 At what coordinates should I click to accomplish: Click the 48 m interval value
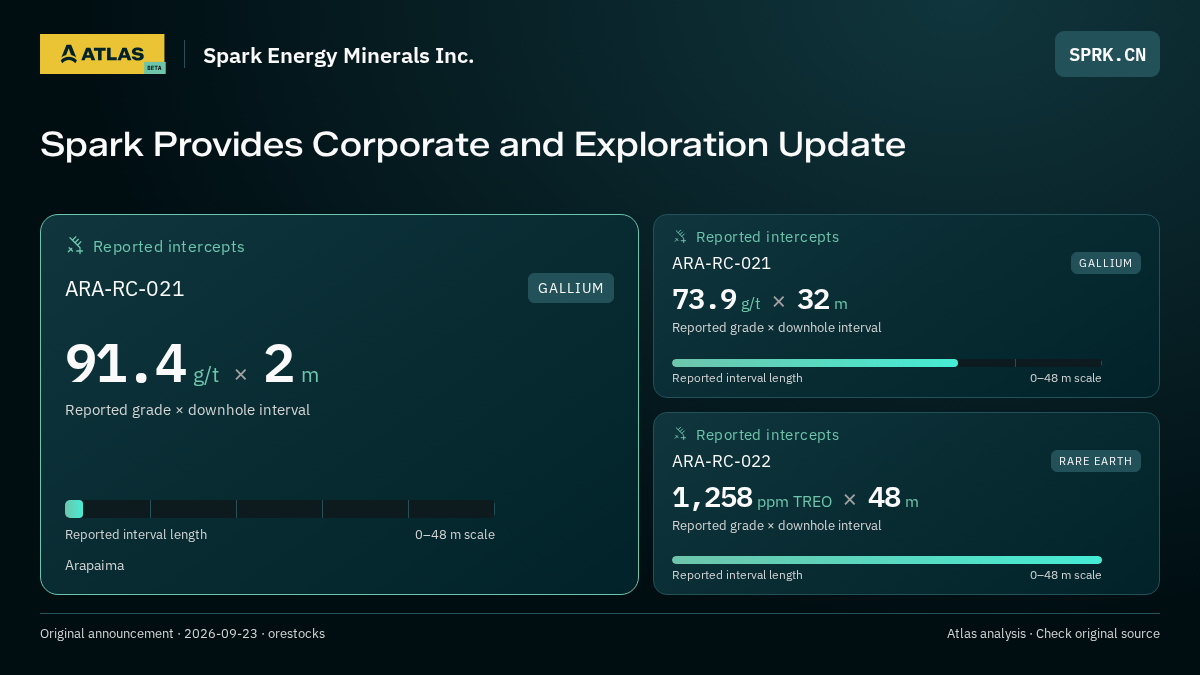tap(893, 498)
